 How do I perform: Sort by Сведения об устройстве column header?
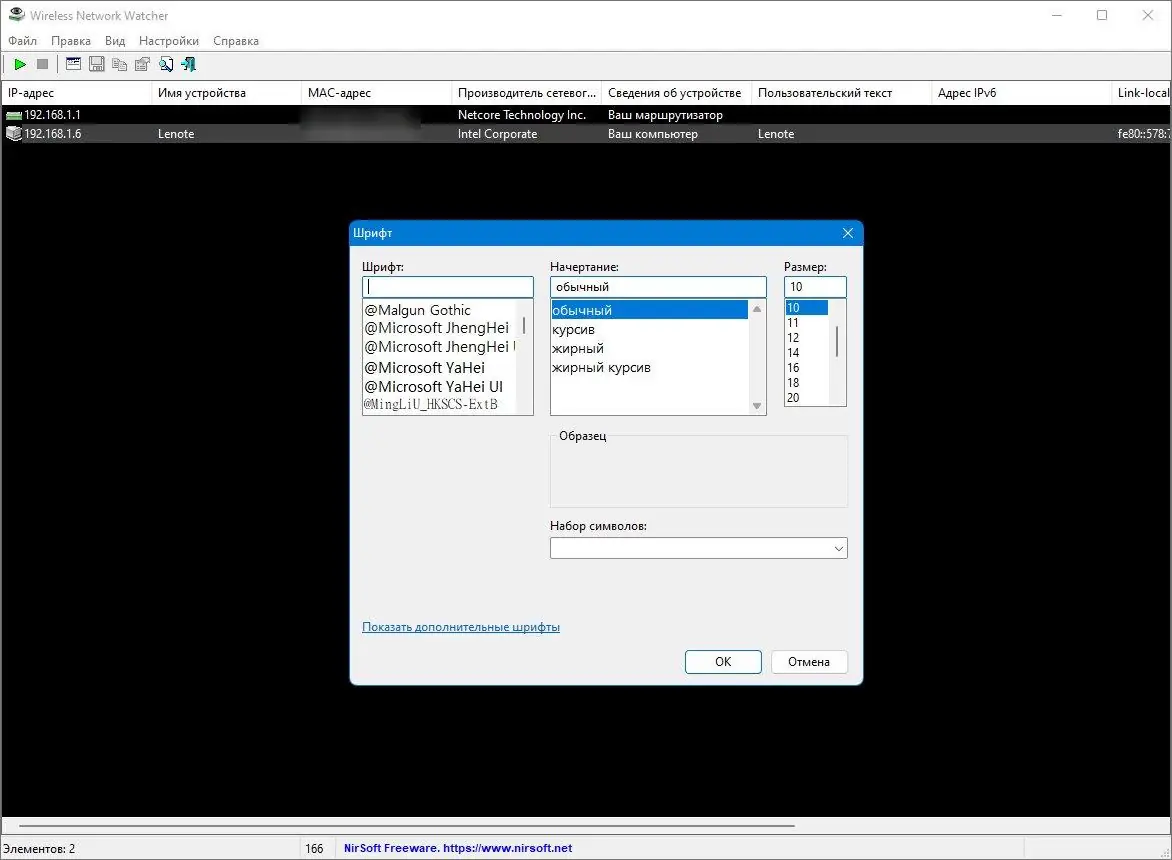click(676, 93)
